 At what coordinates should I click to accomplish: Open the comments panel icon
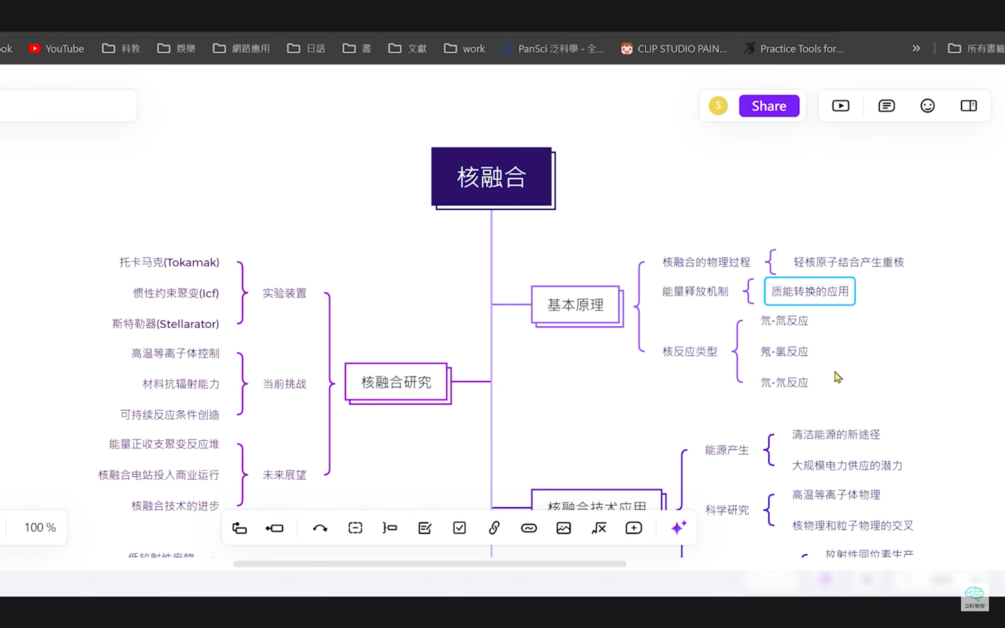pyautogui.click(x=886, y=106)
